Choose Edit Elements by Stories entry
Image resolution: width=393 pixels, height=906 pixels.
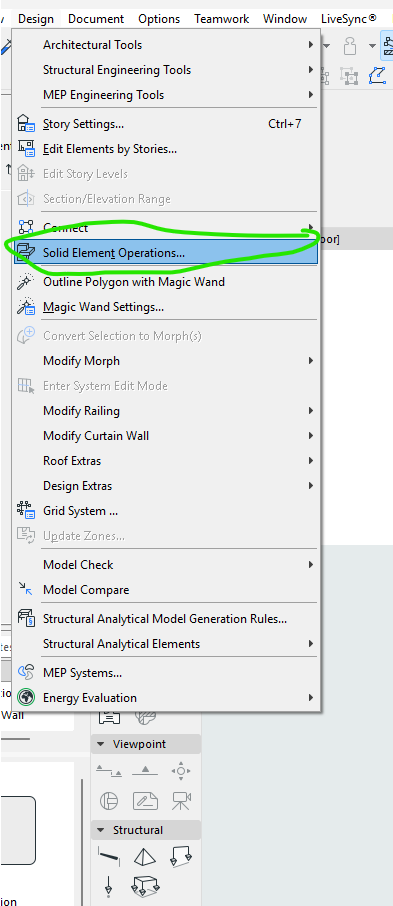point(166,148)
